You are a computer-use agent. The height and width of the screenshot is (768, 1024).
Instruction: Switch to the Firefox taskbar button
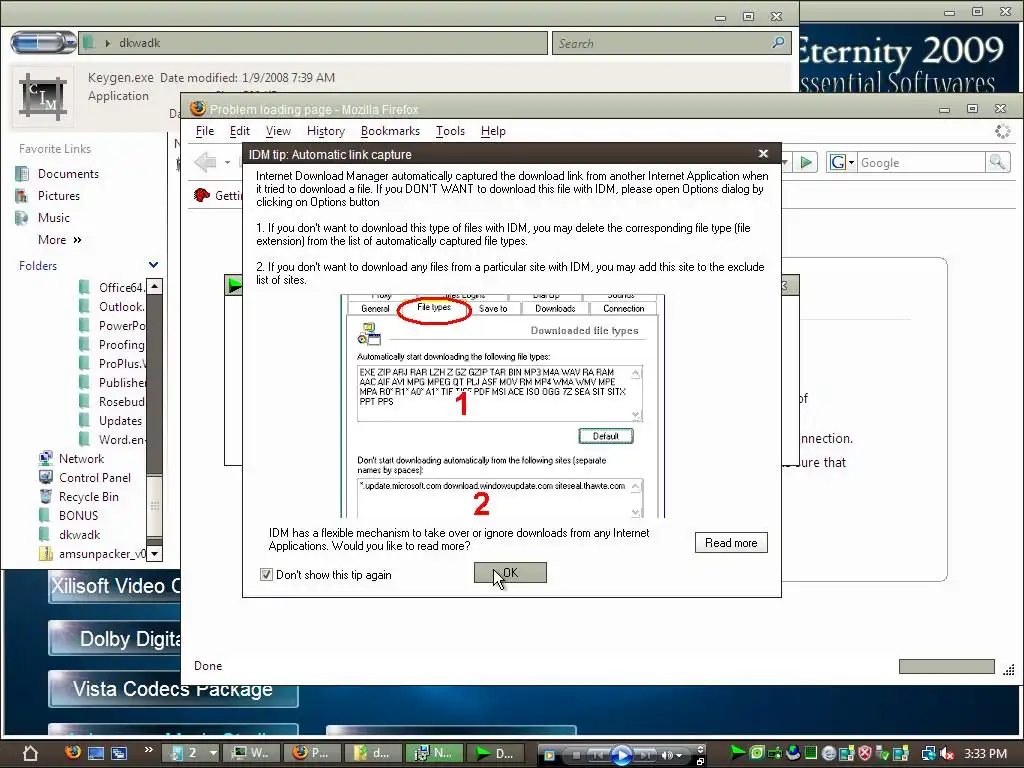point(311,753)
